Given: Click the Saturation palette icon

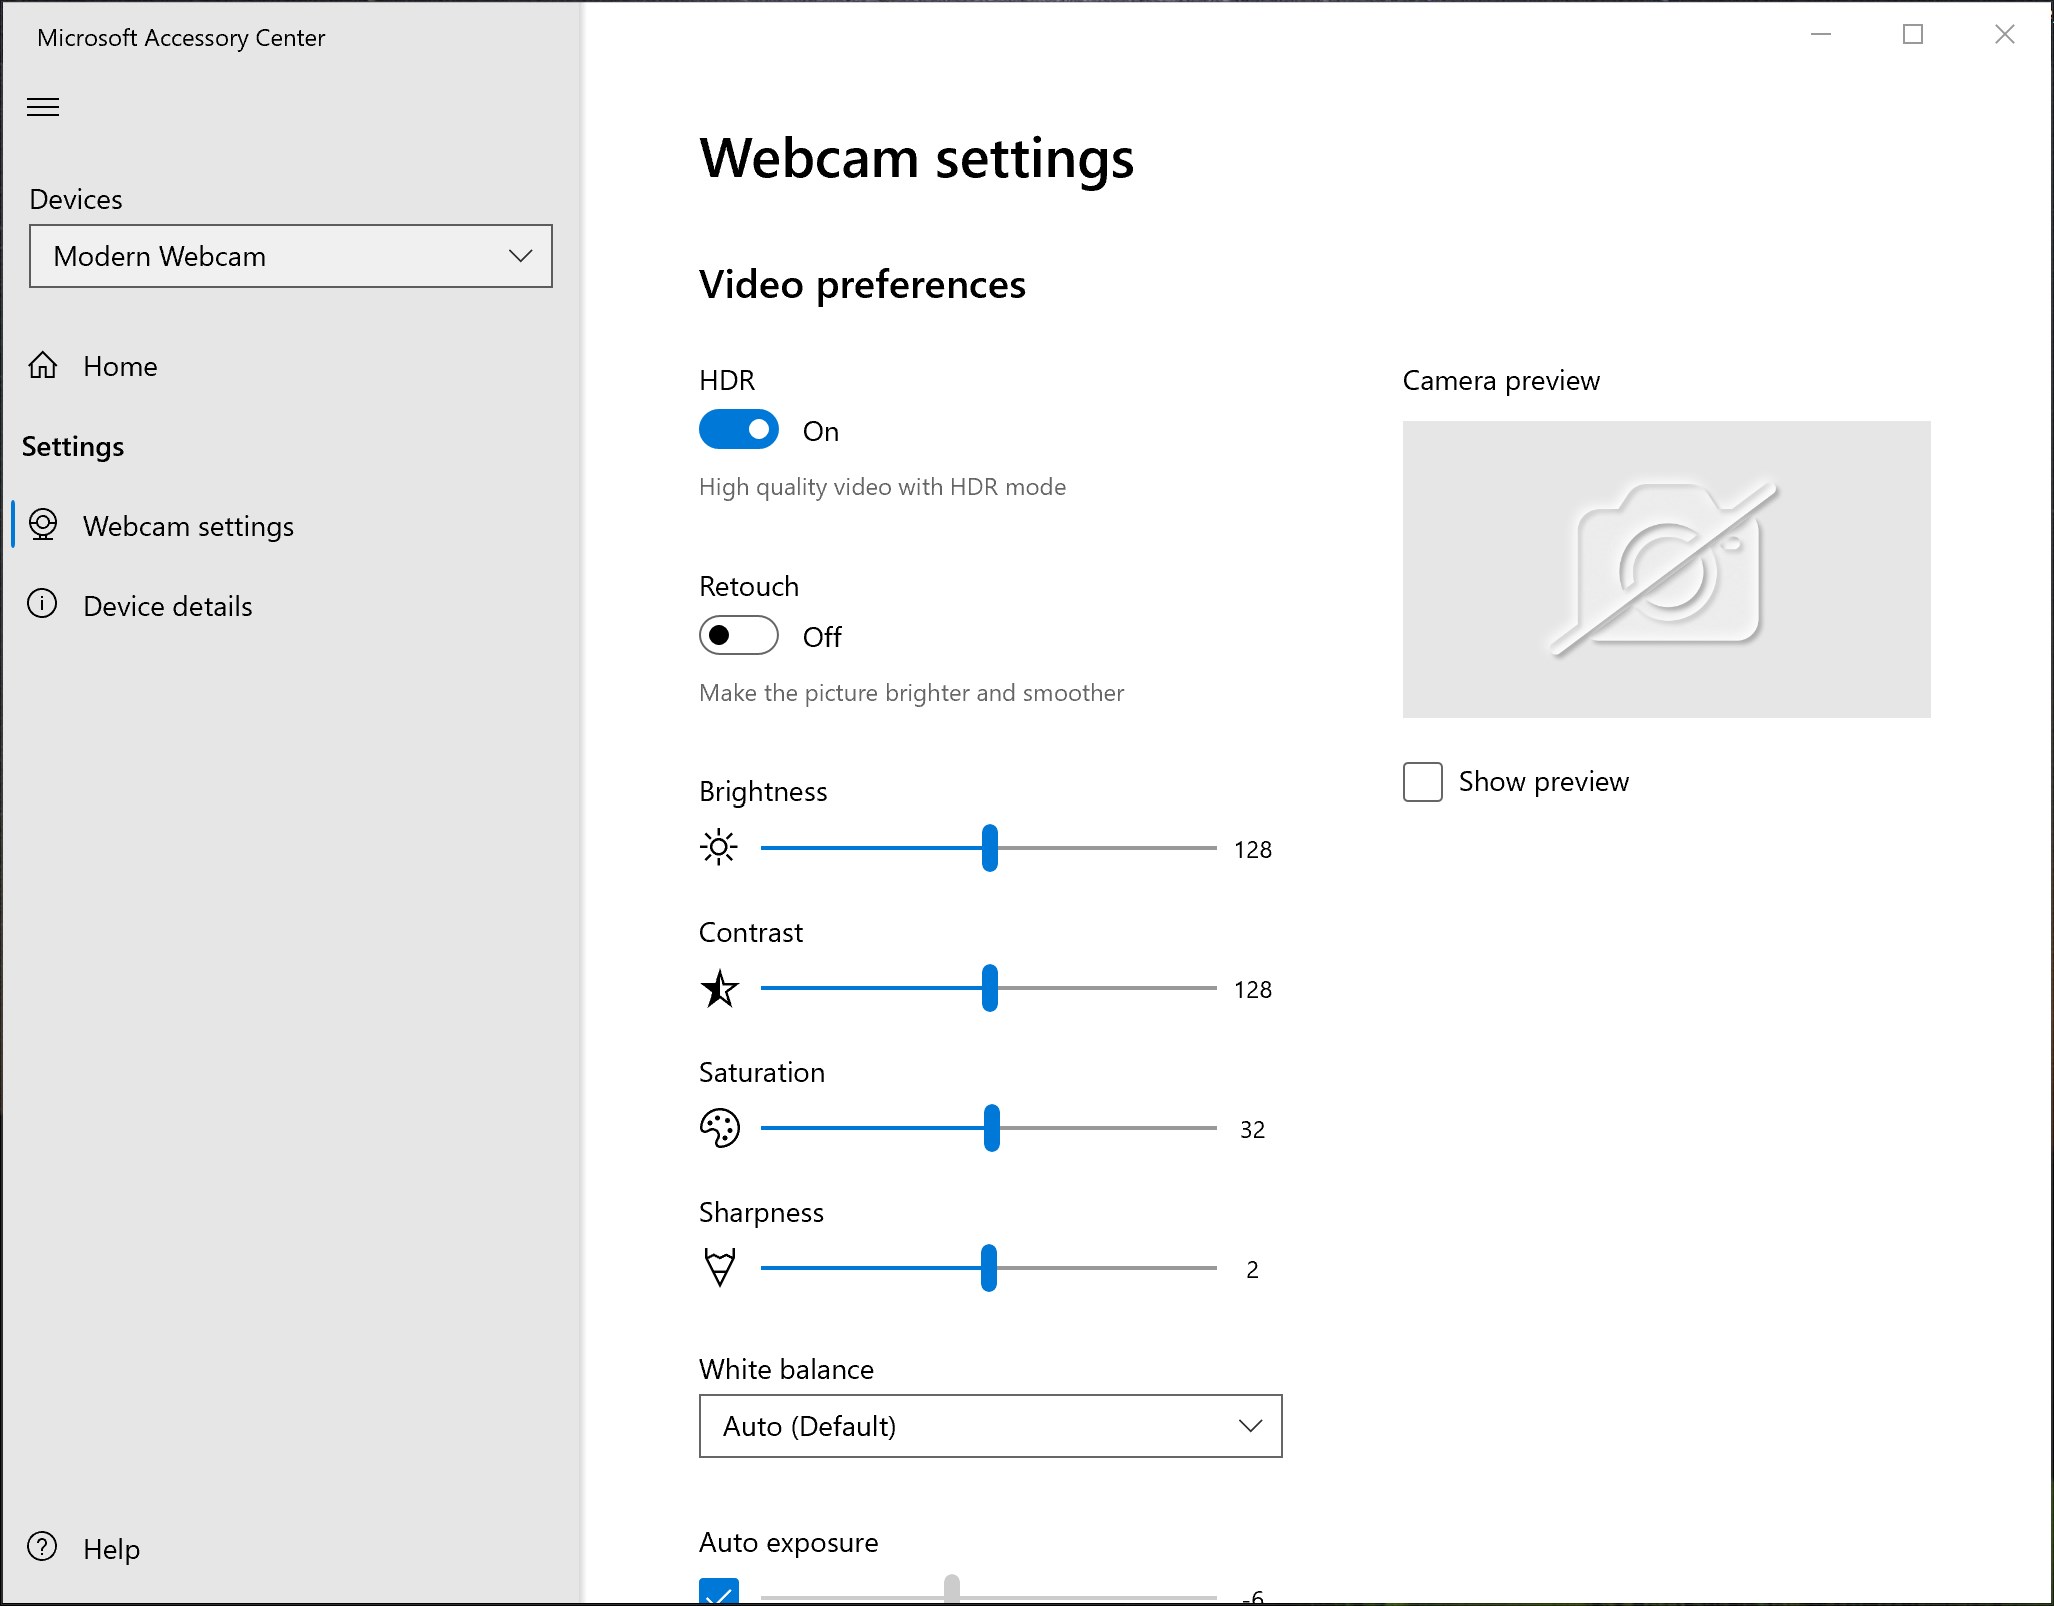Looking at the screenshot, I should pyautogui.click(x=719, y=1128).
